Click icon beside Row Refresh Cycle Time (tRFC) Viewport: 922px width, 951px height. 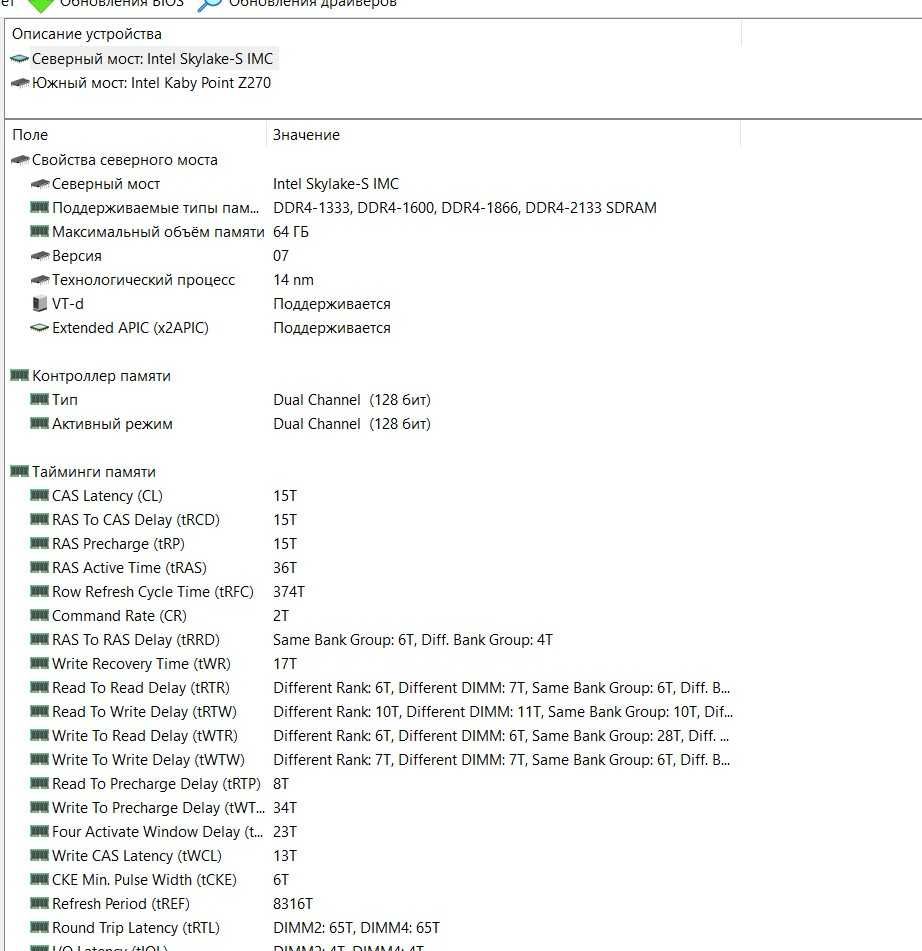click(39, 591)
